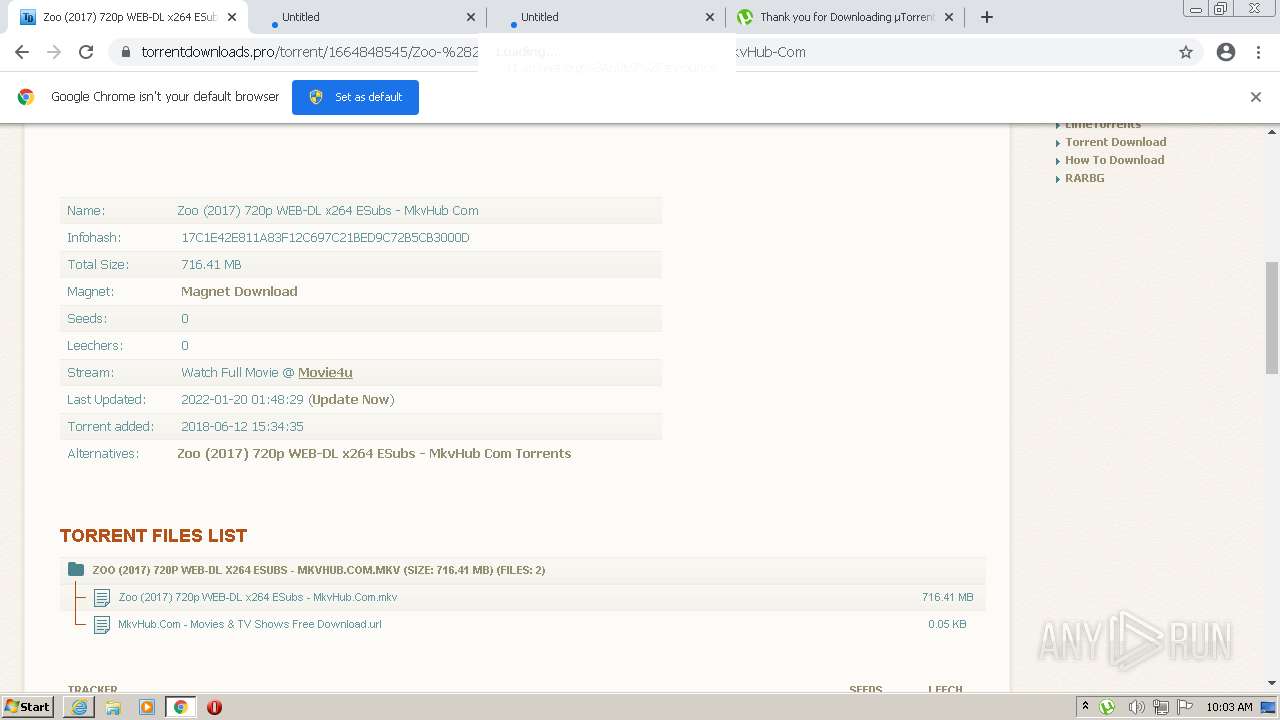Close the second Untitled tab

pyautogui.click(x=710, y=17)
